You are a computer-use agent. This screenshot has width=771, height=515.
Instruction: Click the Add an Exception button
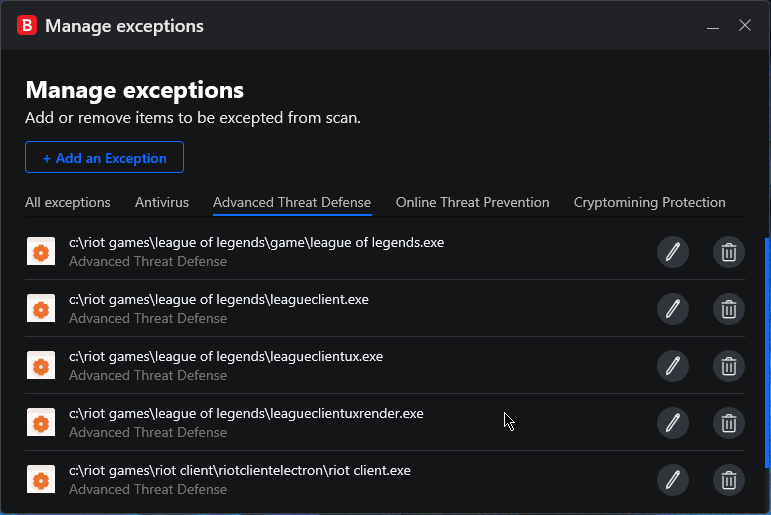104,157
